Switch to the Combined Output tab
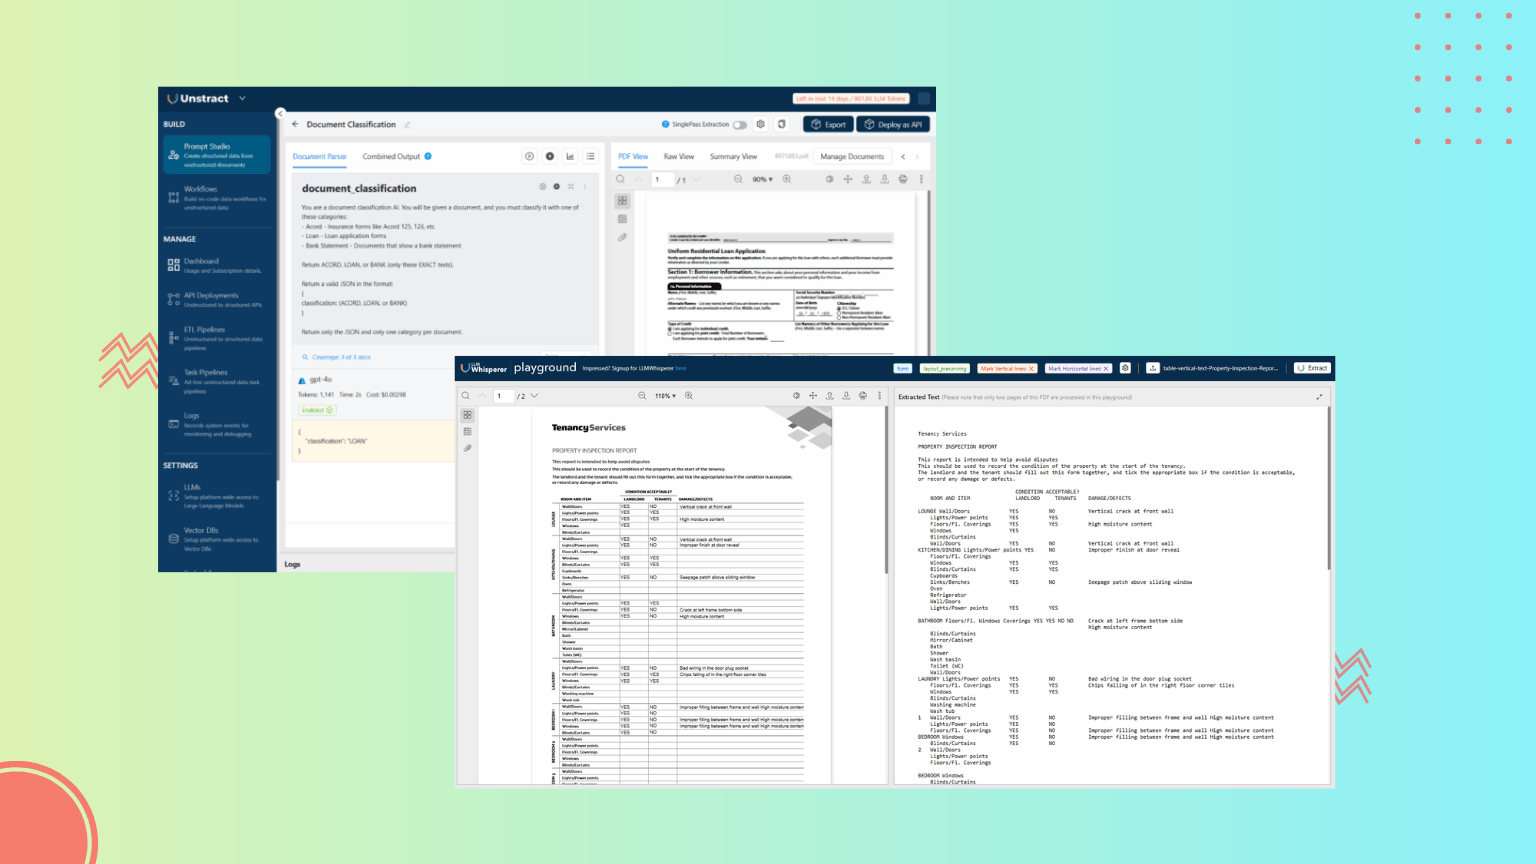Image resolution: width=1536 pixels, height=864 pixels. click(x=390, y=156)
